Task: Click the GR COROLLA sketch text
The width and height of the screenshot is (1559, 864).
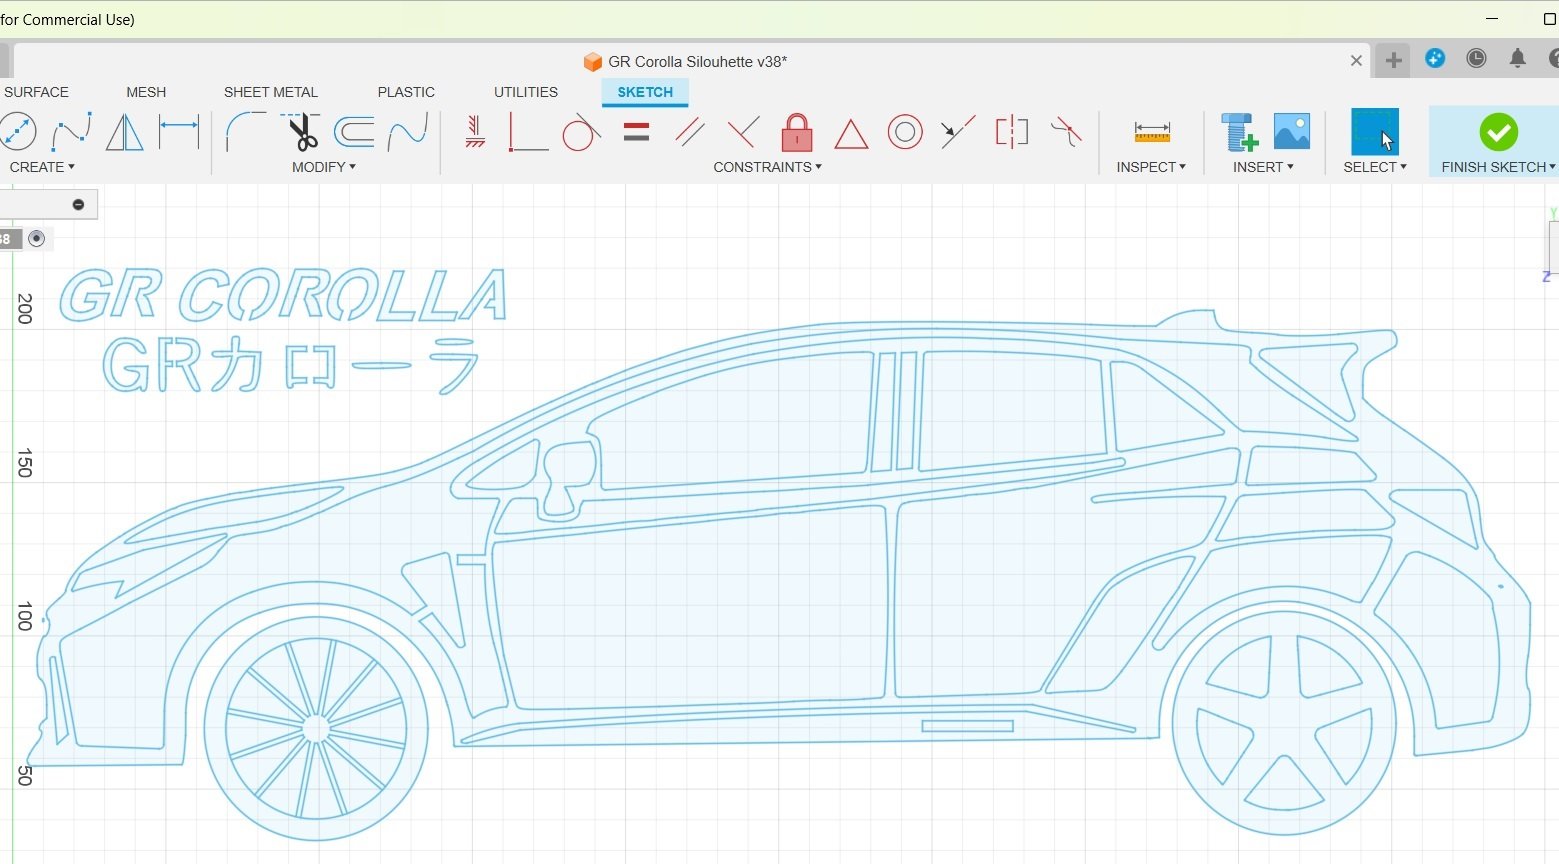Action: pyautogui.click(x=283, y=295)
